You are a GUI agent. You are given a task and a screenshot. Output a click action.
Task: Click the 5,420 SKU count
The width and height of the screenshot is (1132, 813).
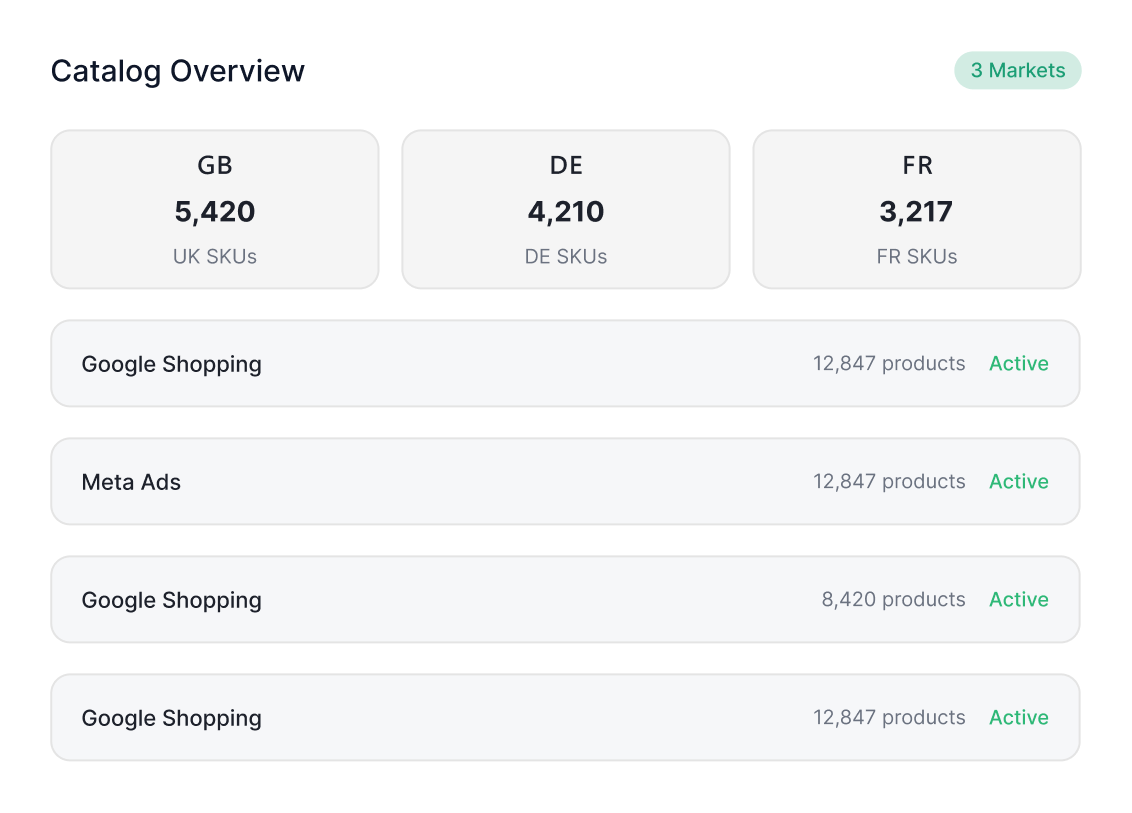(x=215, y=212)
